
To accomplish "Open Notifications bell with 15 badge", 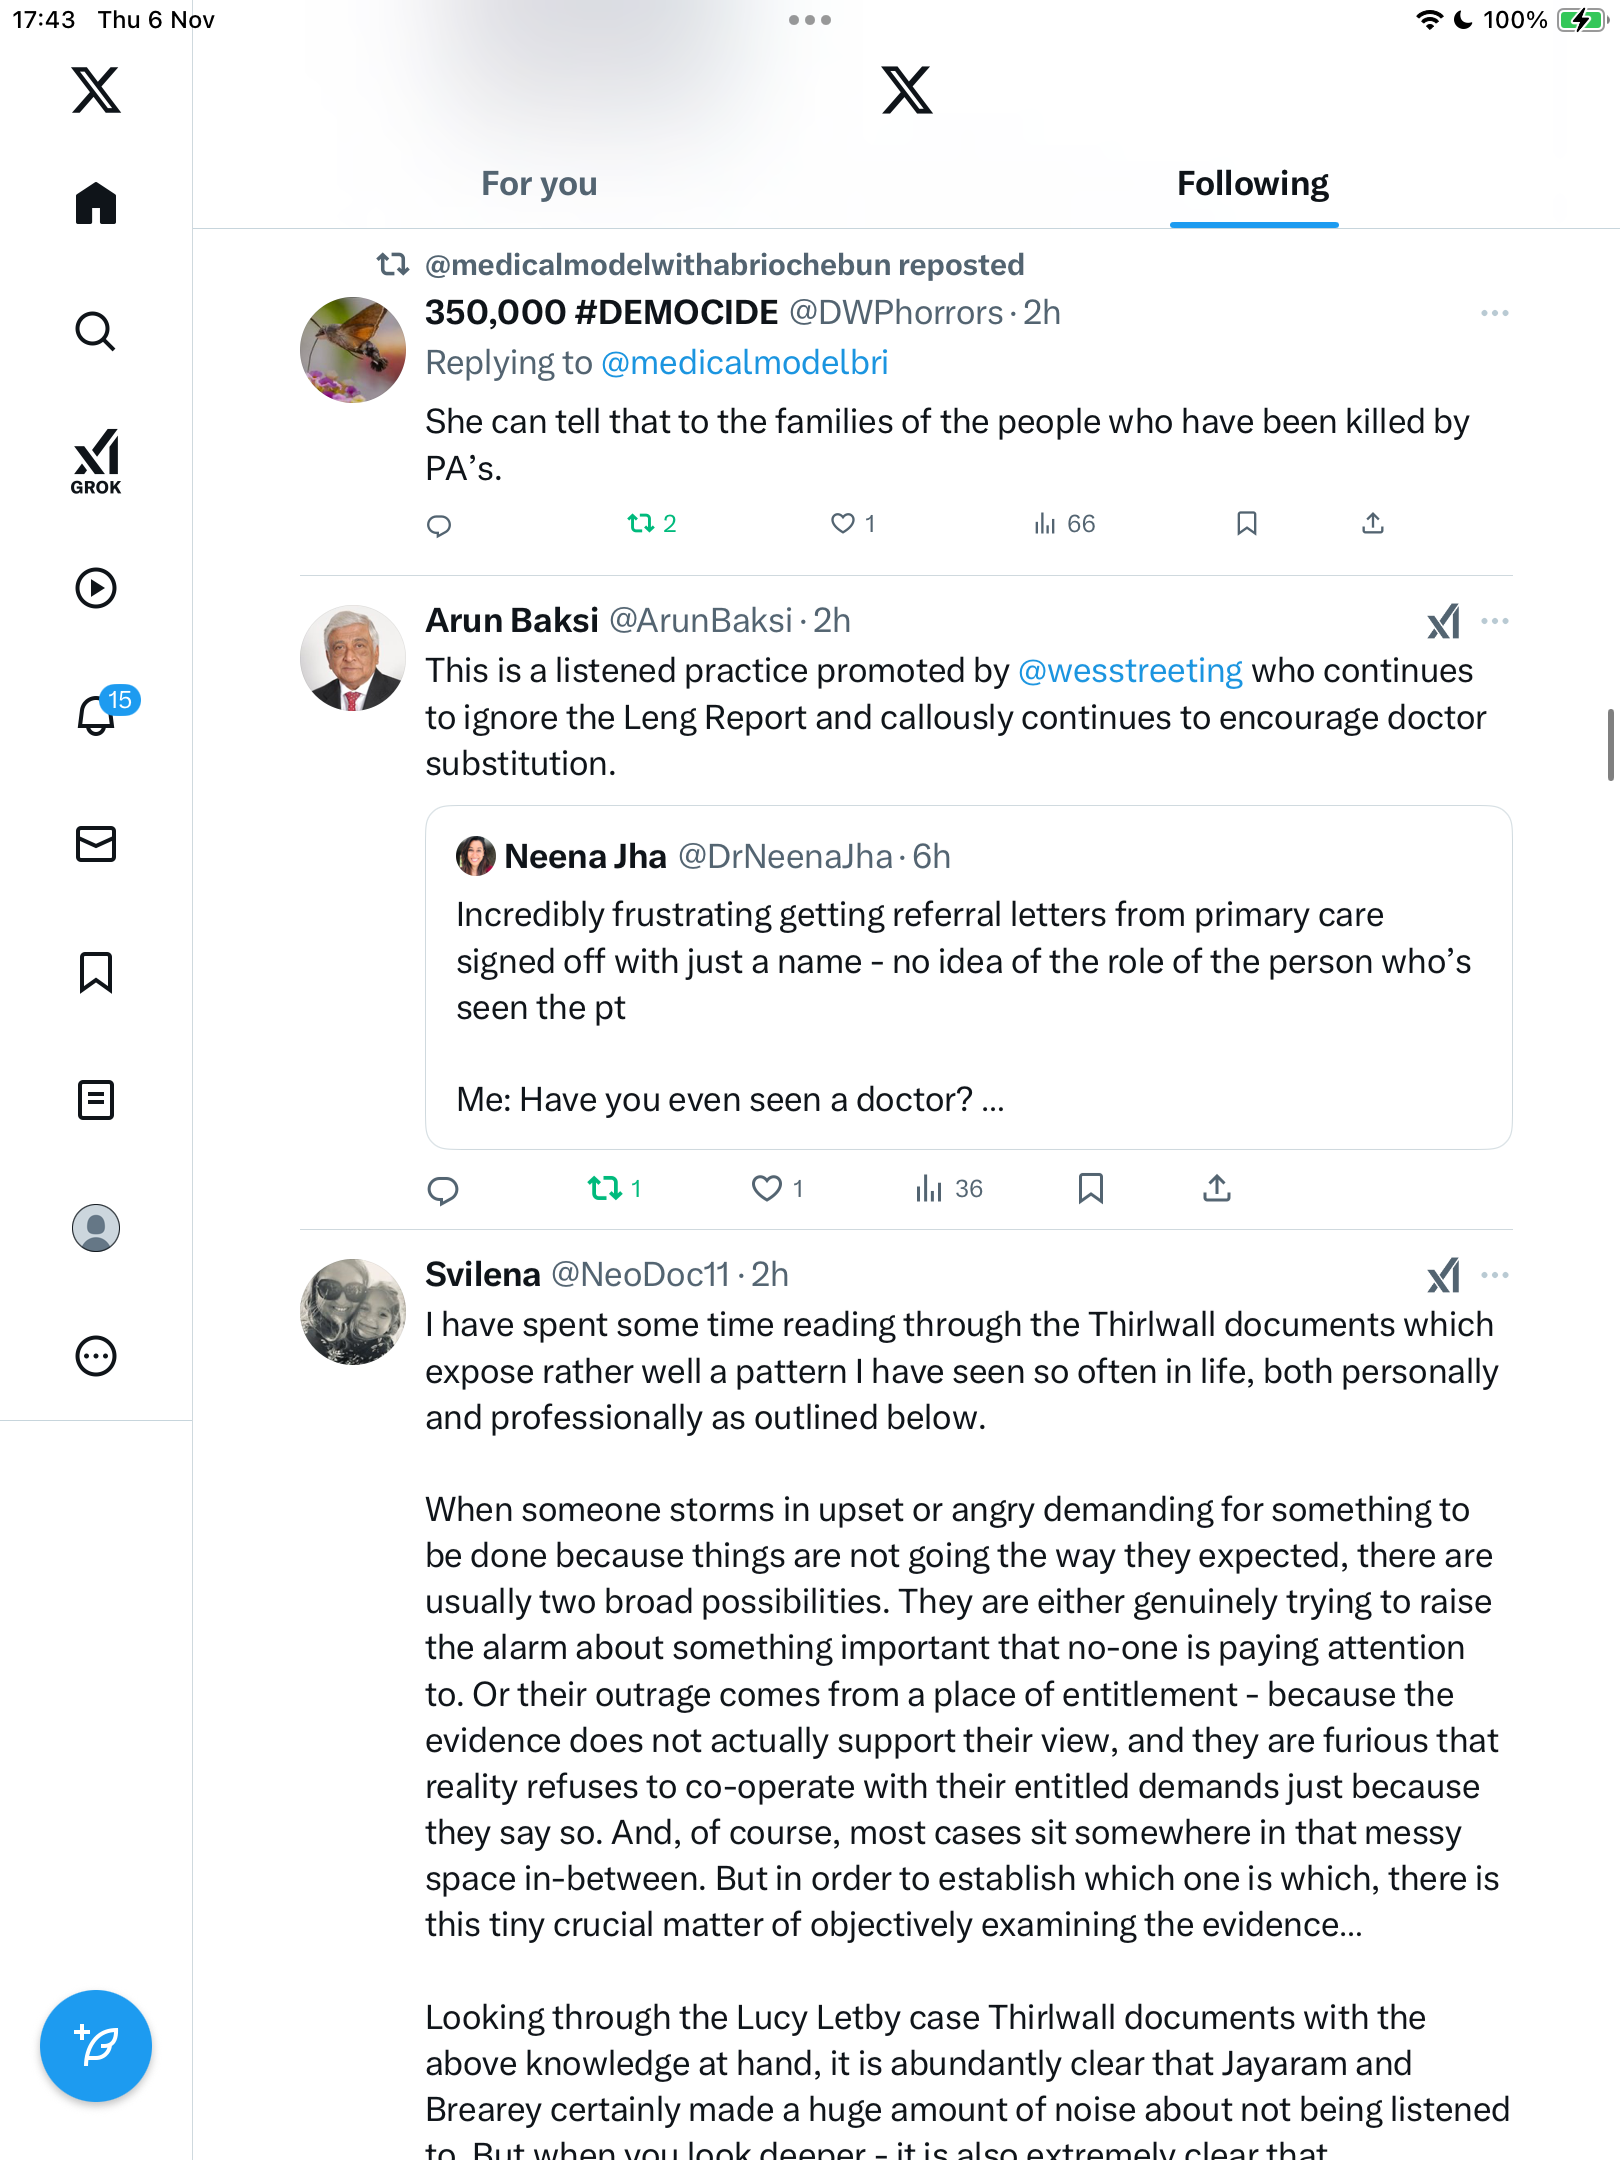I will click(x=98, y=714).
